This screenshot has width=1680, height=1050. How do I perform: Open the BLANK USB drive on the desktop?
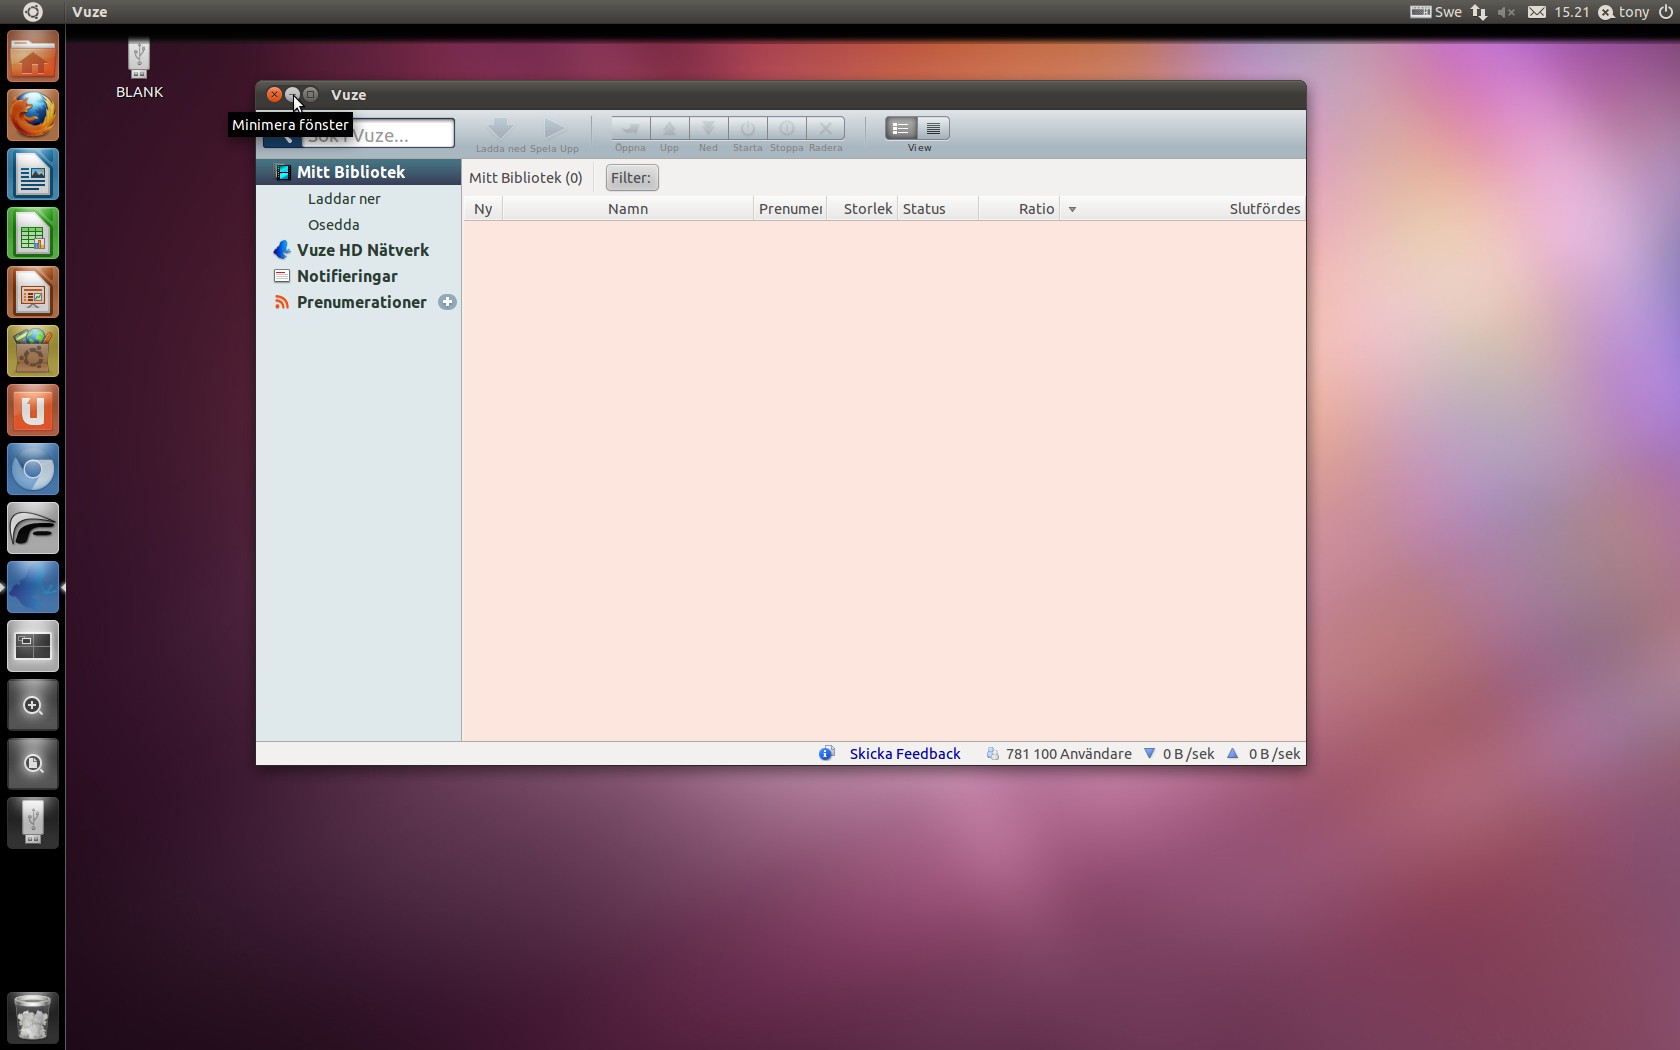(x=139, y=69)
